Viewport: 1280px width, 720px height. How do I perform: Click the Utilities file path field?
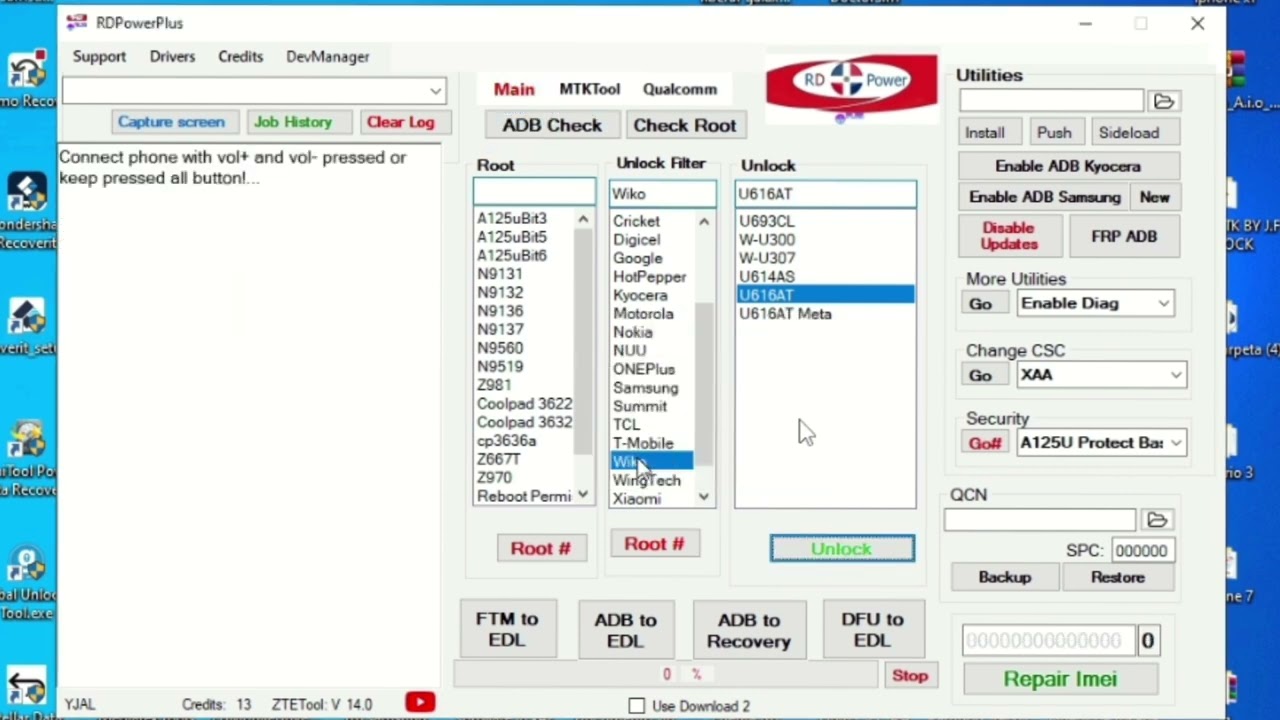click(x=1051, y=101)
